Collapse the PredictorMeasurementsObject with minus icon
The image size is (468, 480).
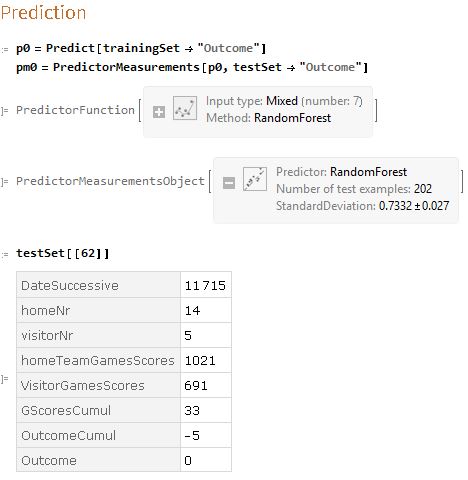tap(229, 183)
